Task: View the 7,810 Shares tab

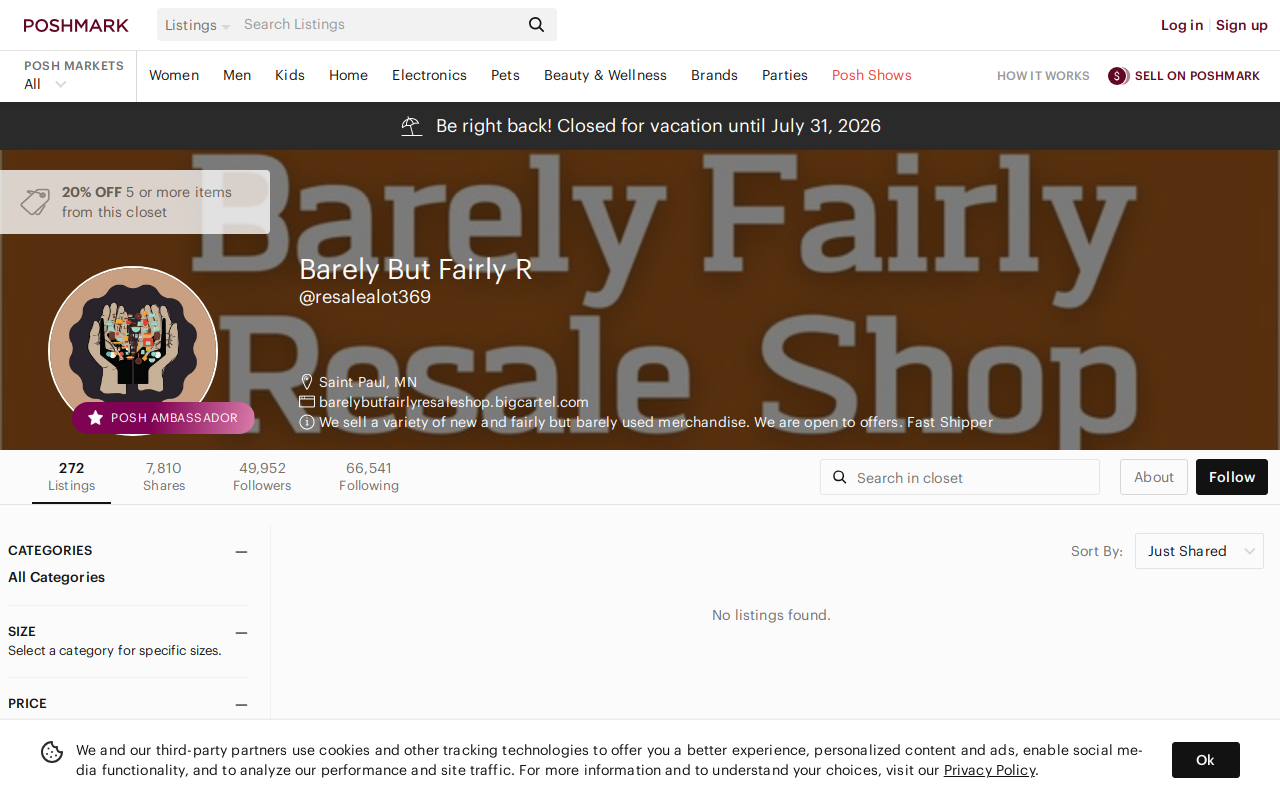Action: click(x=164, y=477)
